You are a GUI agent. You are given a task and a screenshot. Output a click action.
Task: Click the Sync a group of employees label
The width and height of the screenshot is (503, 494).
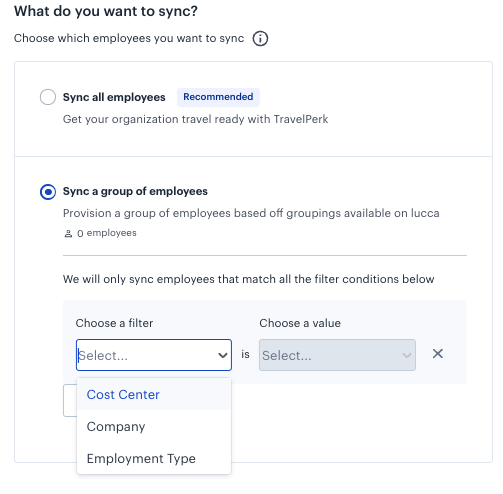(x=135, y=191)
